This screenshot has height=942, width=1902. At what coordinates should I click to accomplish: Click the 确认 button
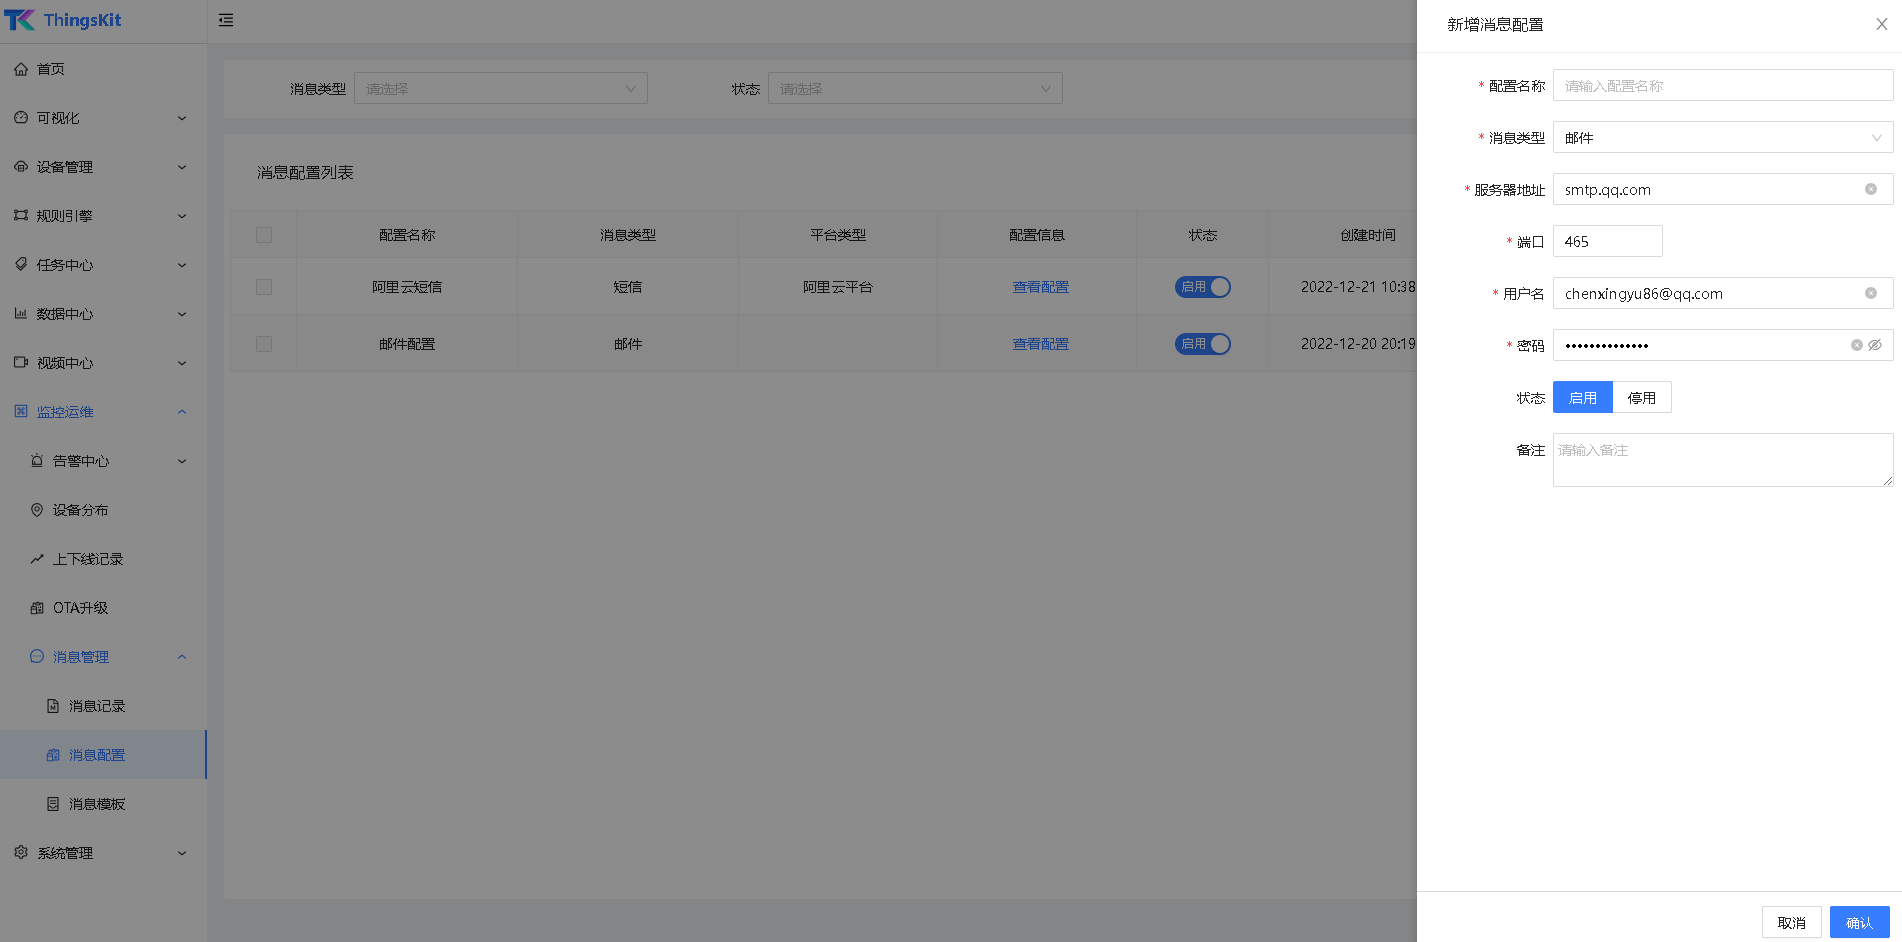pyautogui.click(x=1859, y=922)
